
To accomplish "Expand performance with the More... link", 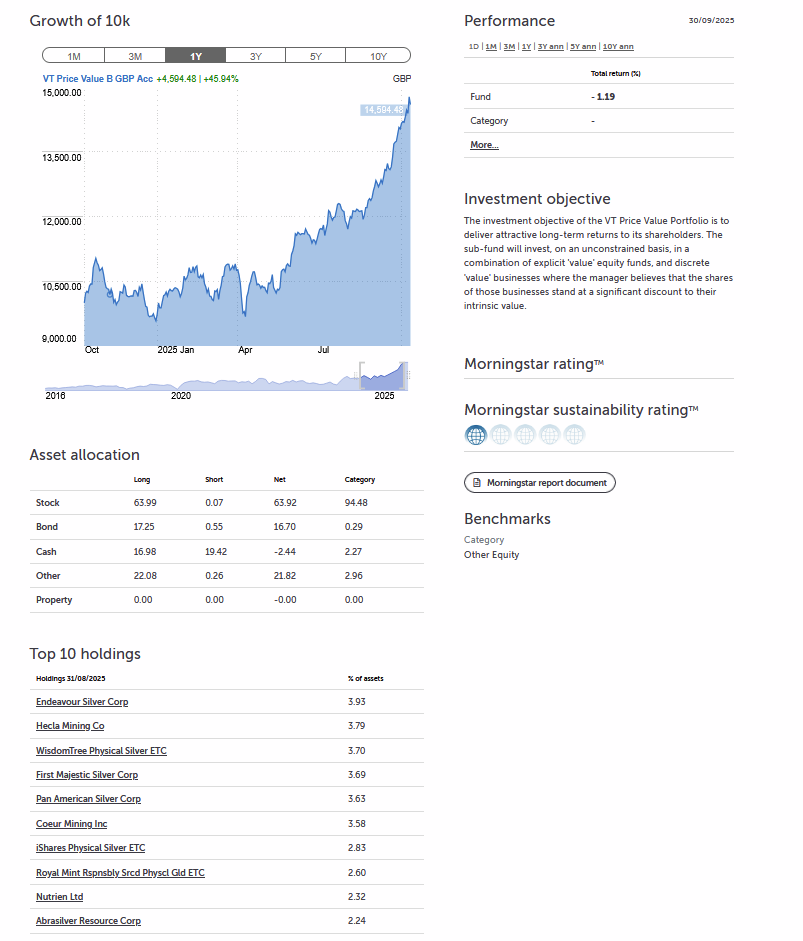I will click(484, 145).
